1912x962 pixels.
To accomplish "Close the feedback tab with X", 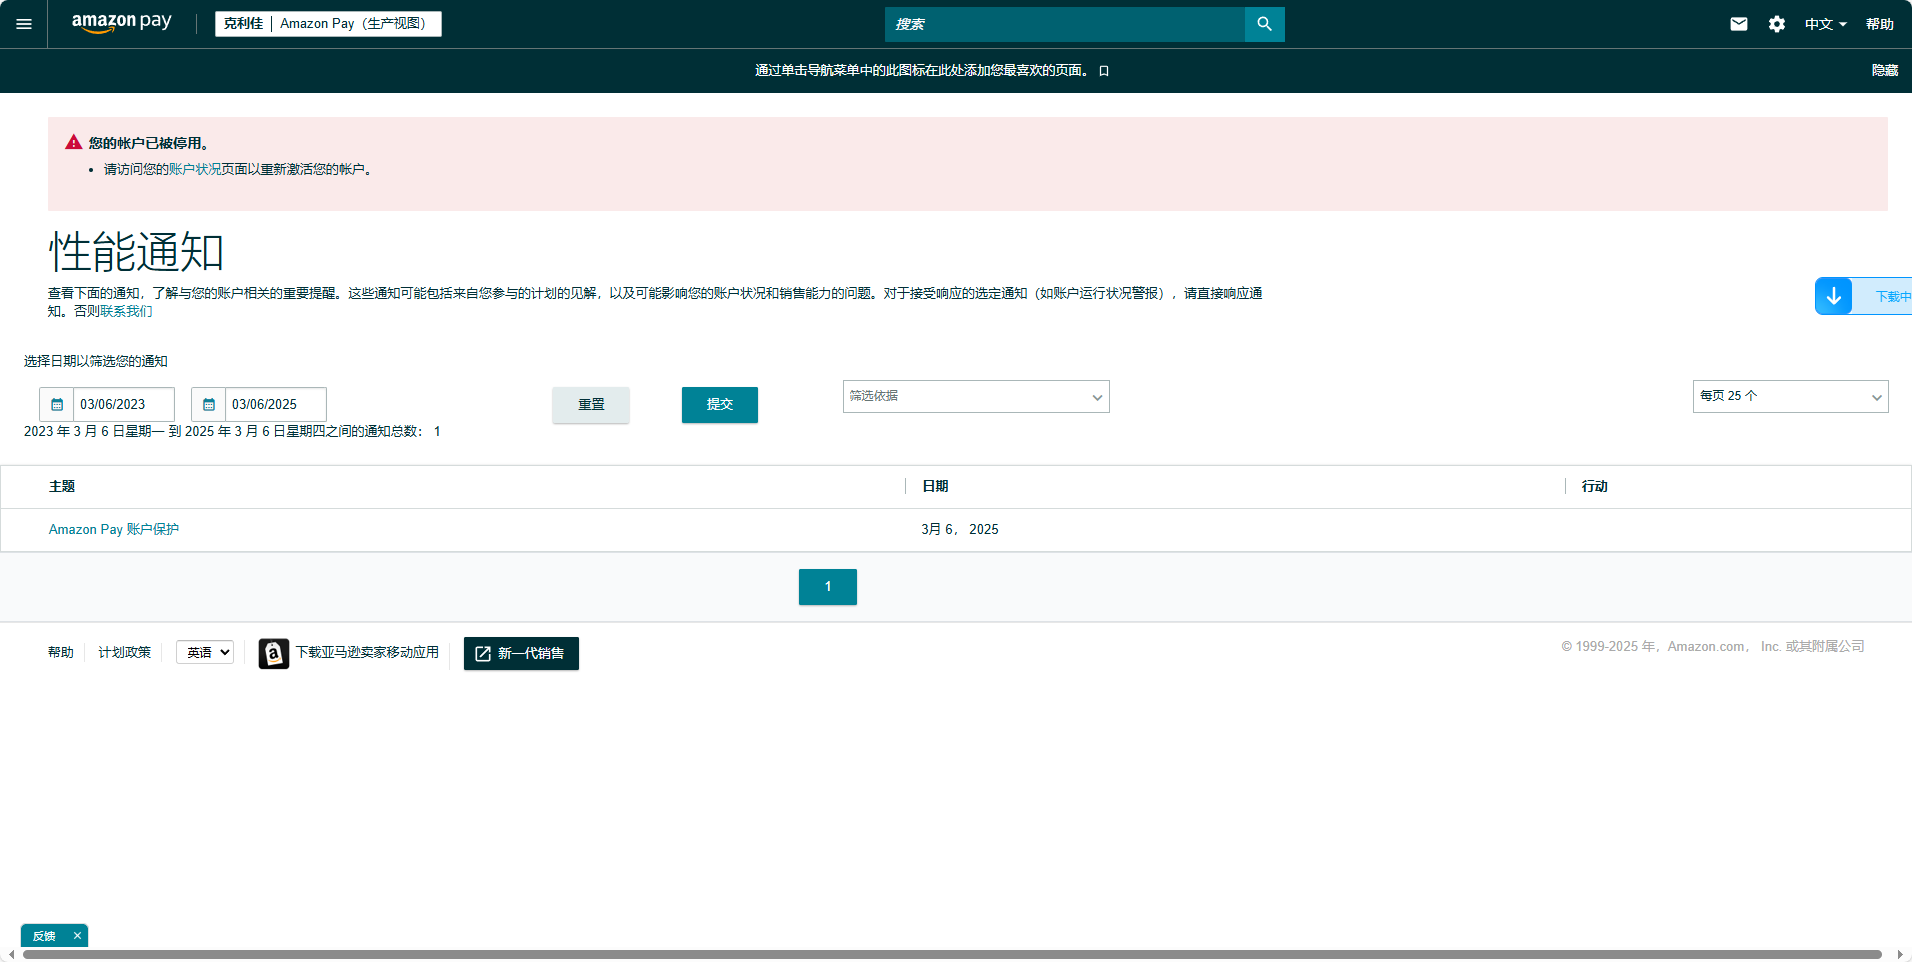I will click(x=77, y=936).
